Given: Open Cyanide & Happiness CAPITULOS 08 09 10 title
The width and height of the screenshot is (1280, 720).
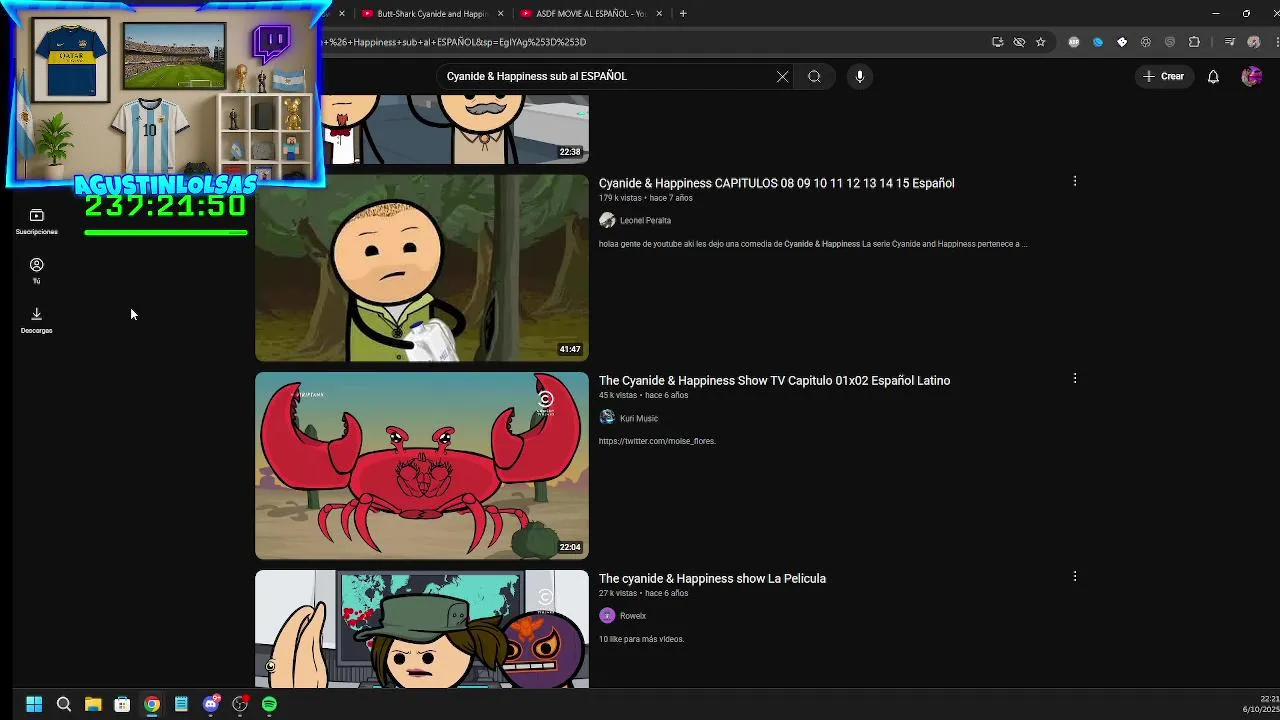Looking at the screenshot, I should pyautogui.click(x=776, y=183).
